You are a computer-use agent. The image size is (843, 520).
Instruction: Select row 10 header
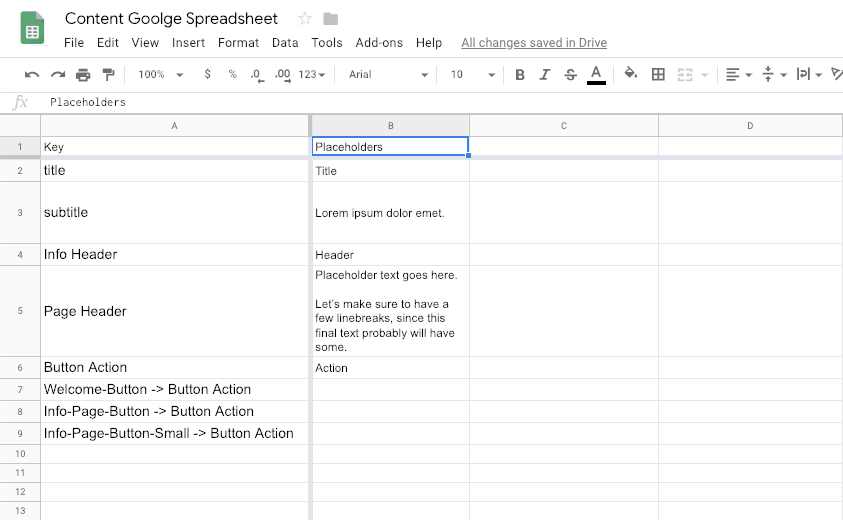click(20, 454)
